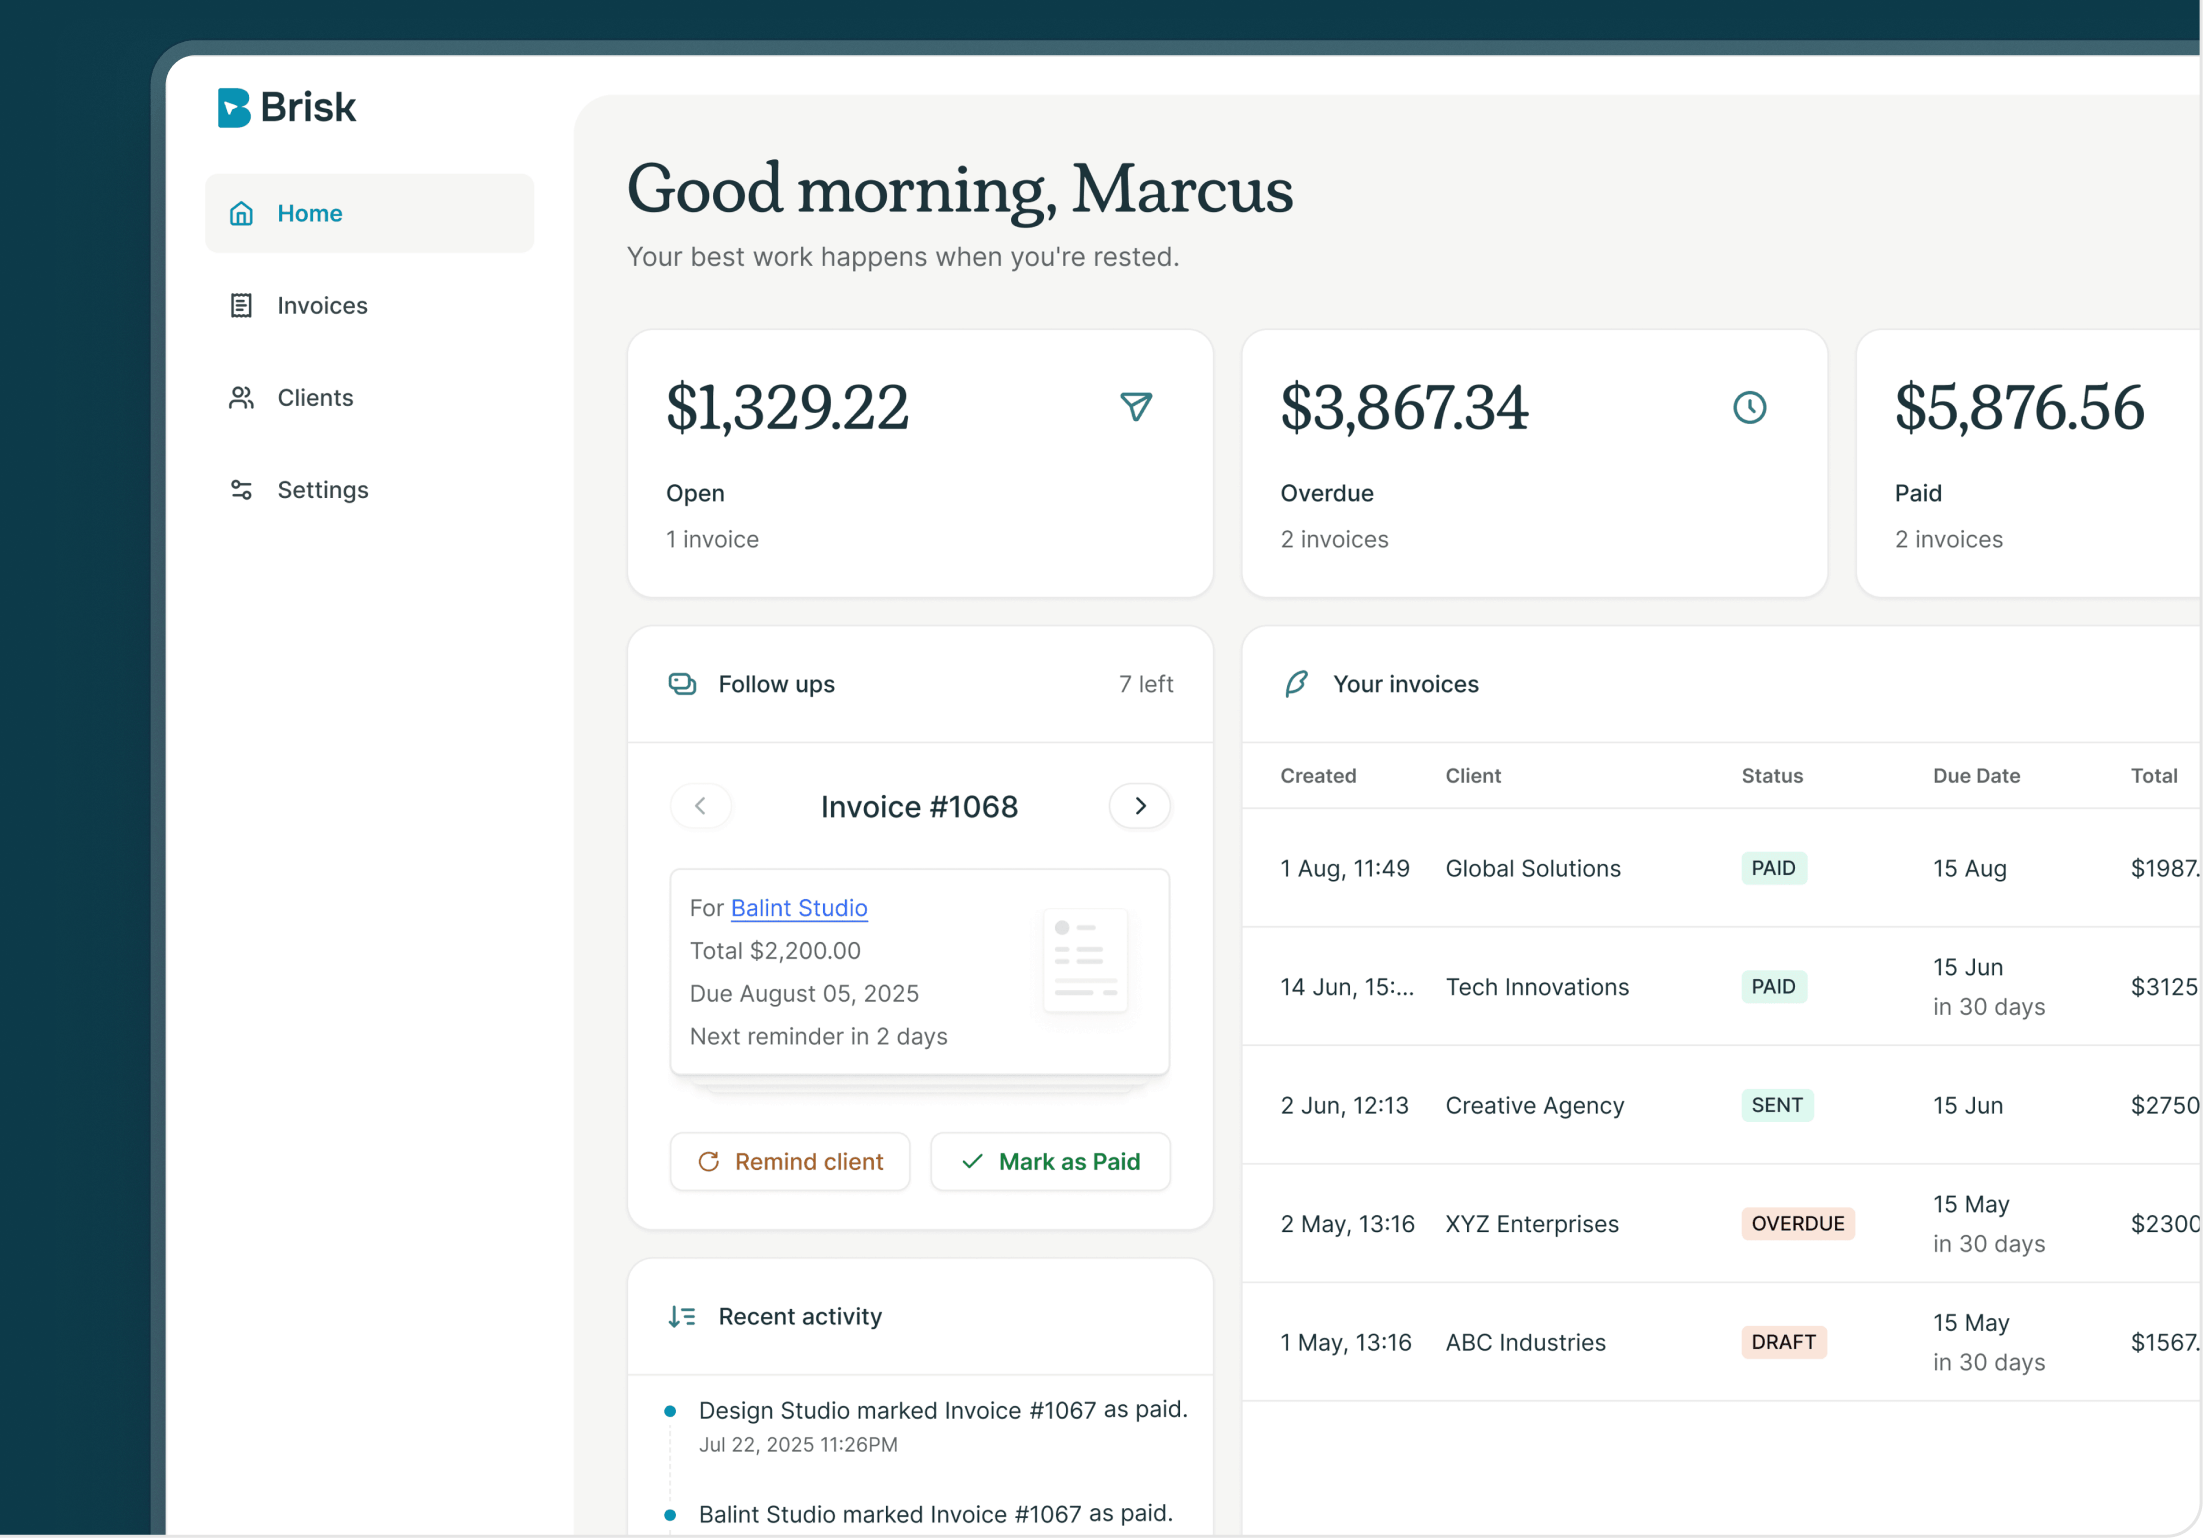
Task: Click the Home house icon in sidebar
Action: (x=241, y=213)
